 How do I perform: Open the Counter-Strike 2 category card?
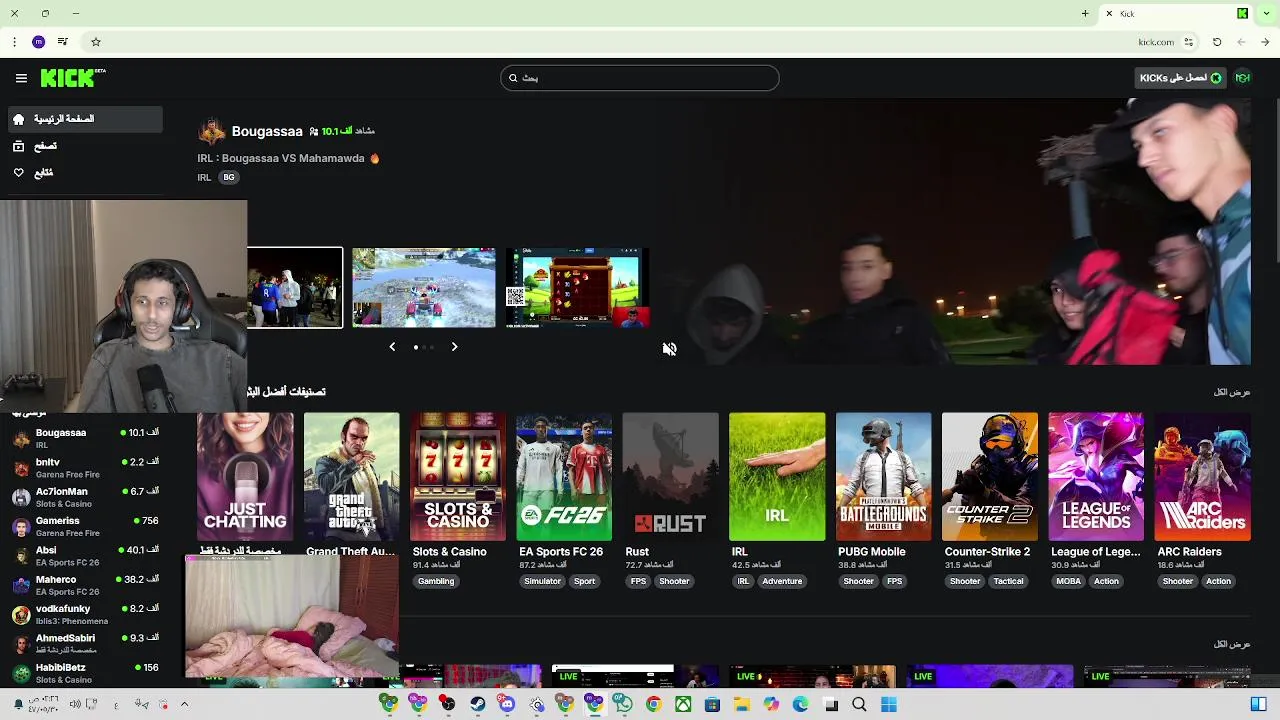click(x=990, y=477)
